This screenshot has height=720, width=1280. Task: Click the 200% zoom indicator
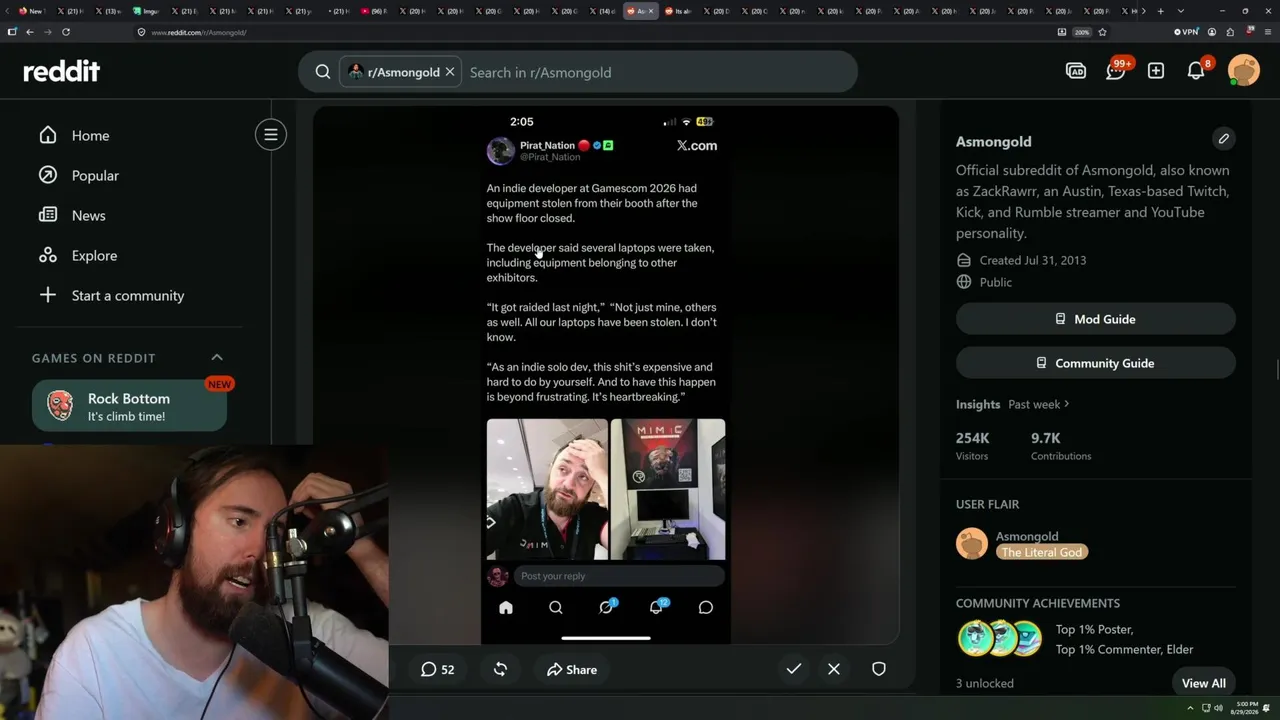(1082, 32)
